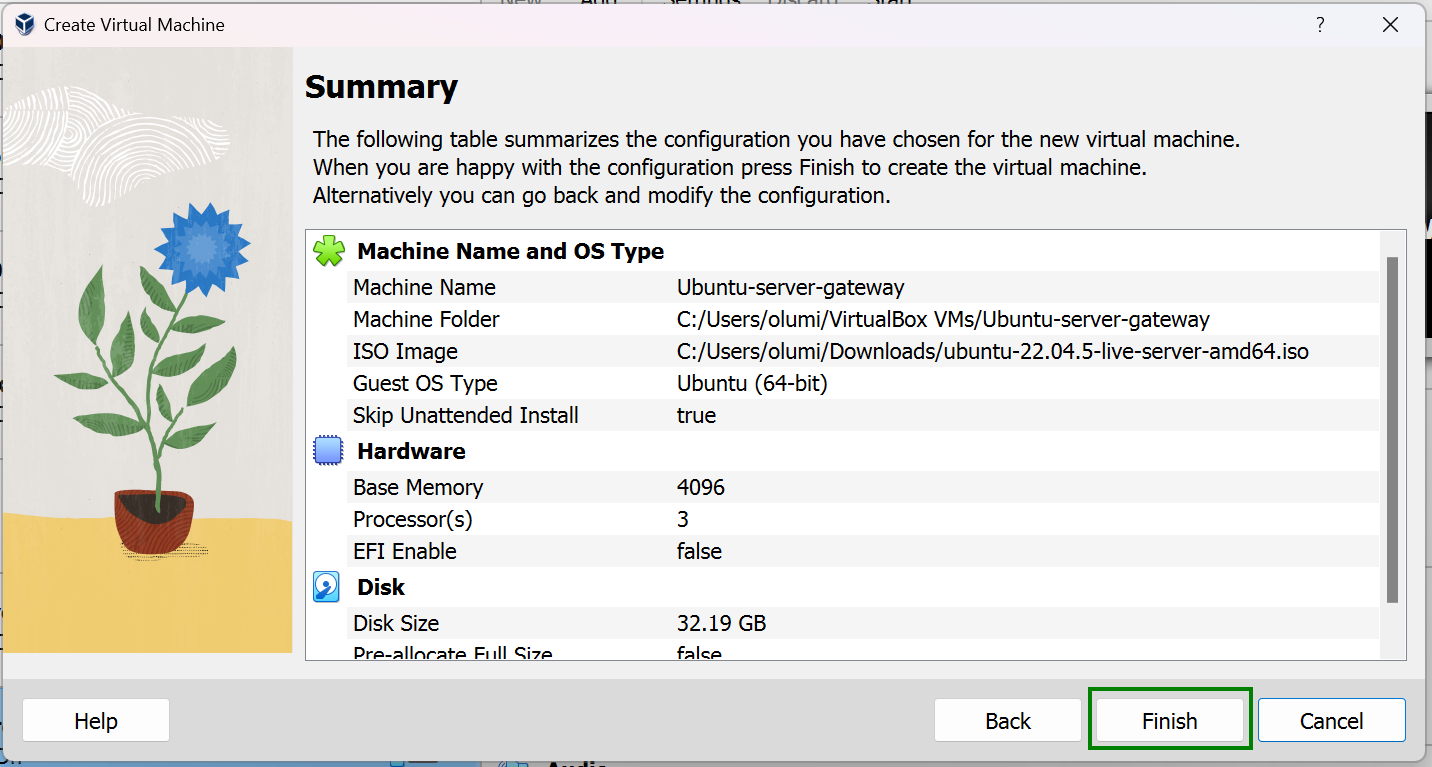Click the EFI Enable value false
The width and height of the screenshot is (1432, 767).
(699, 551)
